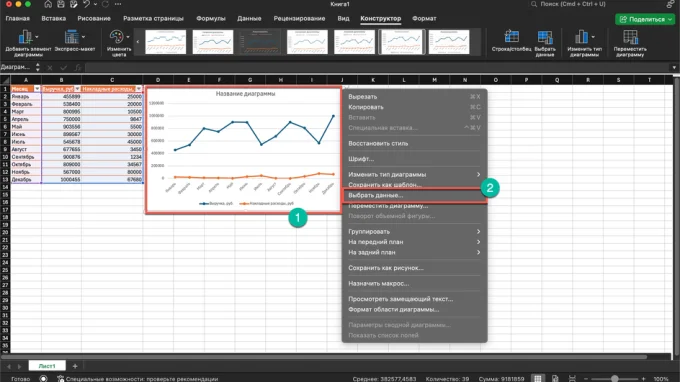This screenshot has height=382, width=680.
Task: Open filter dropdown on Месяц header
Action: [37, 89]
